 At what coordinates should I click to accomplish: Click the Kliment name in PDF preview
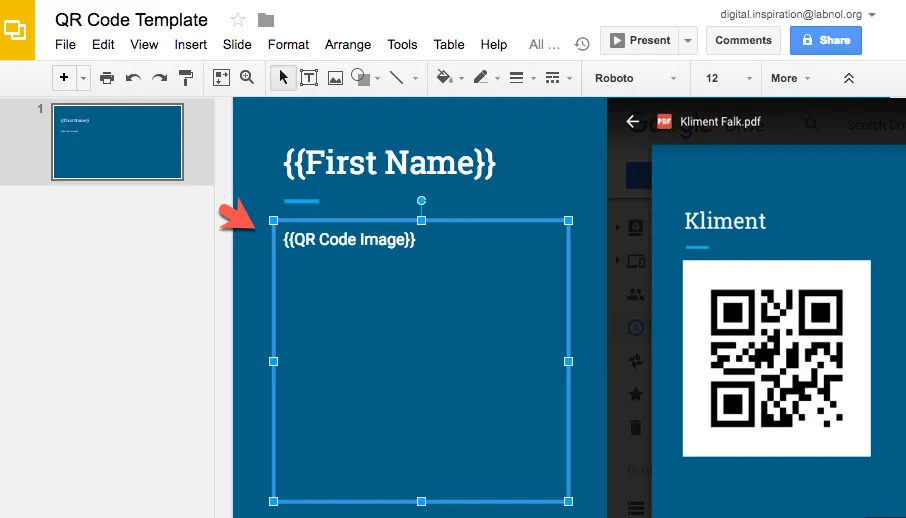(725, 220)
